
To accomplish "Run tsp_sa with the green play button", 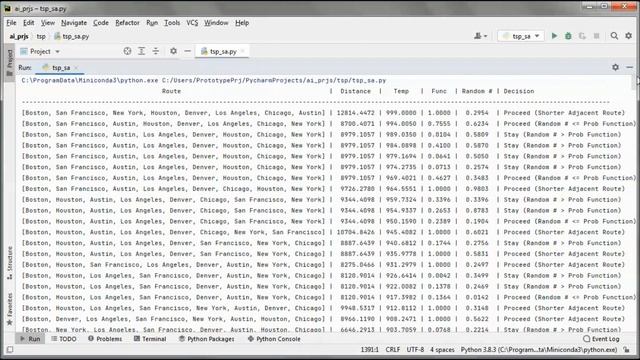I will pyautogui.click(x=554, y=36).
